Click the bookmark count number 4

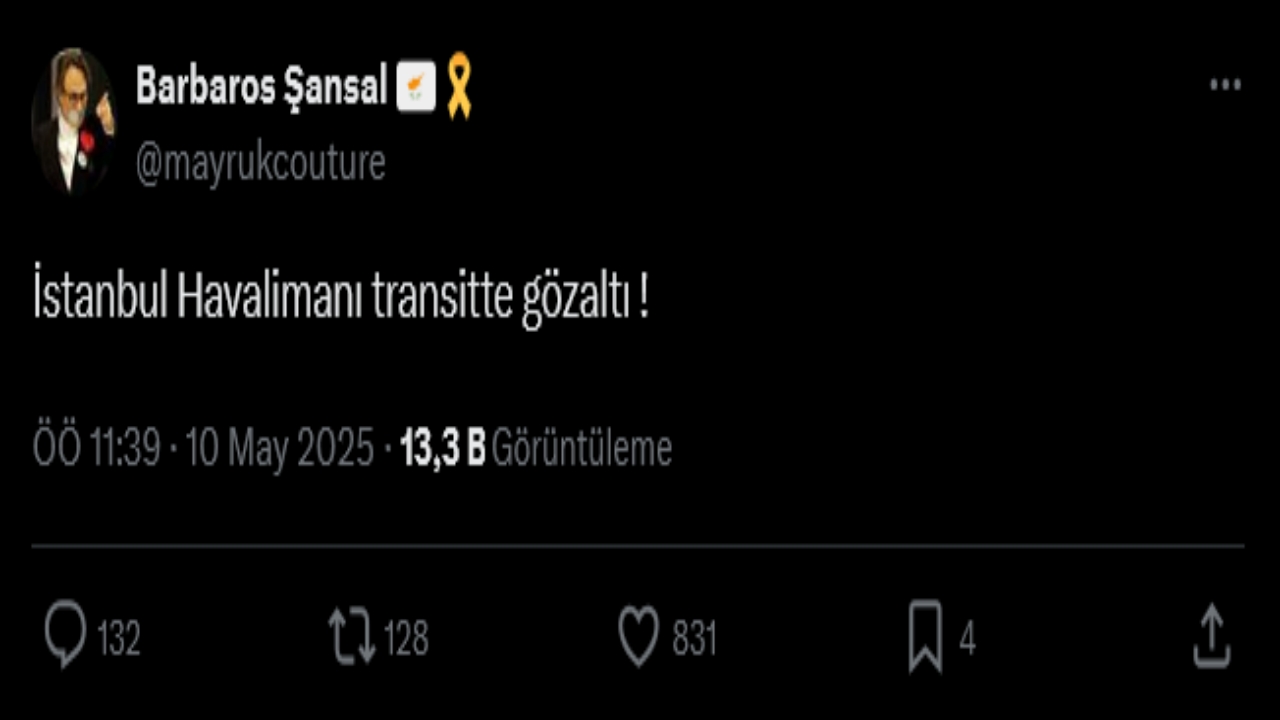pyautogui.click(x=967, y=638)
